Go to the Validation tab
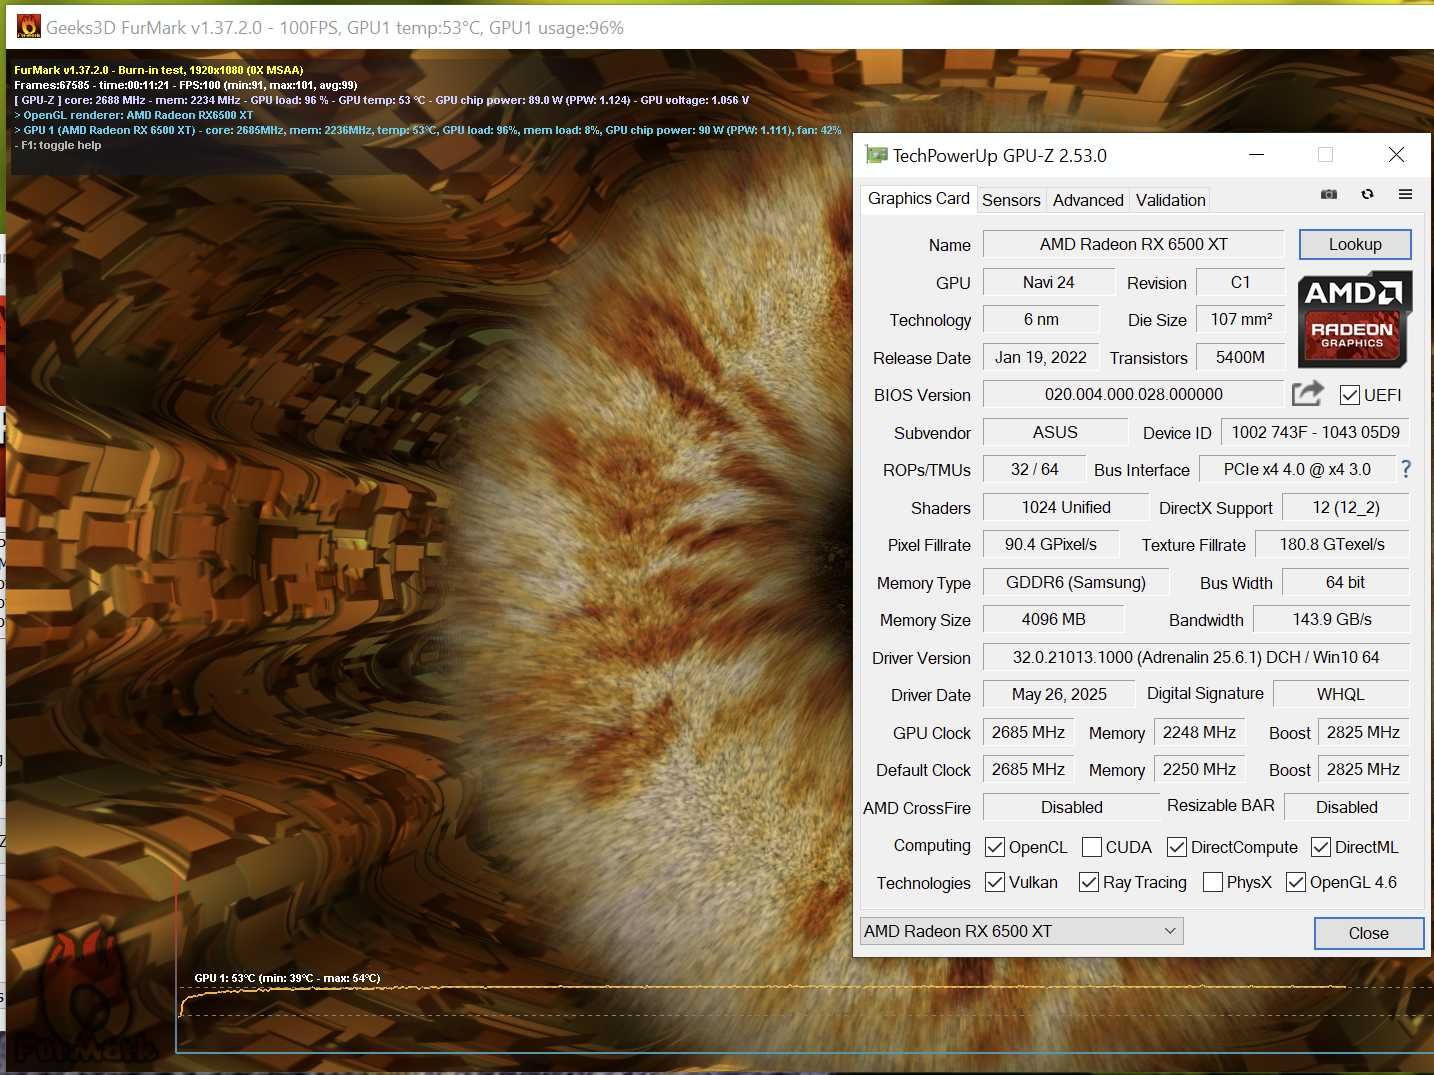Screen dimensions: 1434x1075 (x=1170, y=200)
